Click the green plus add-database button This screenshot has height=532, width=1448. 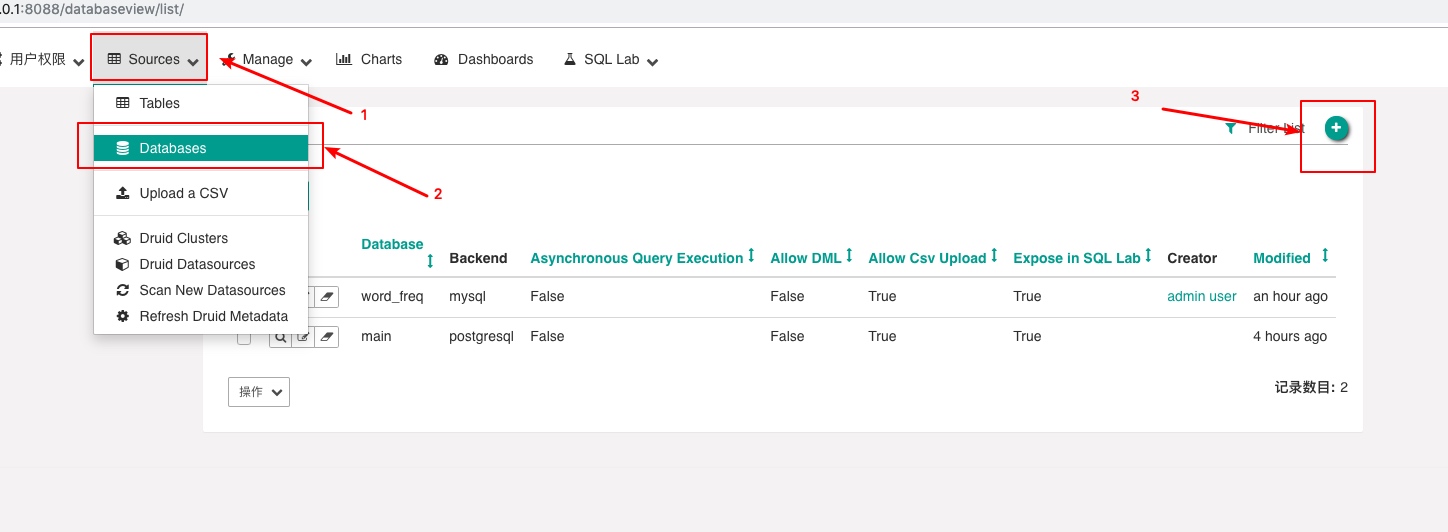coord(1336,128)
